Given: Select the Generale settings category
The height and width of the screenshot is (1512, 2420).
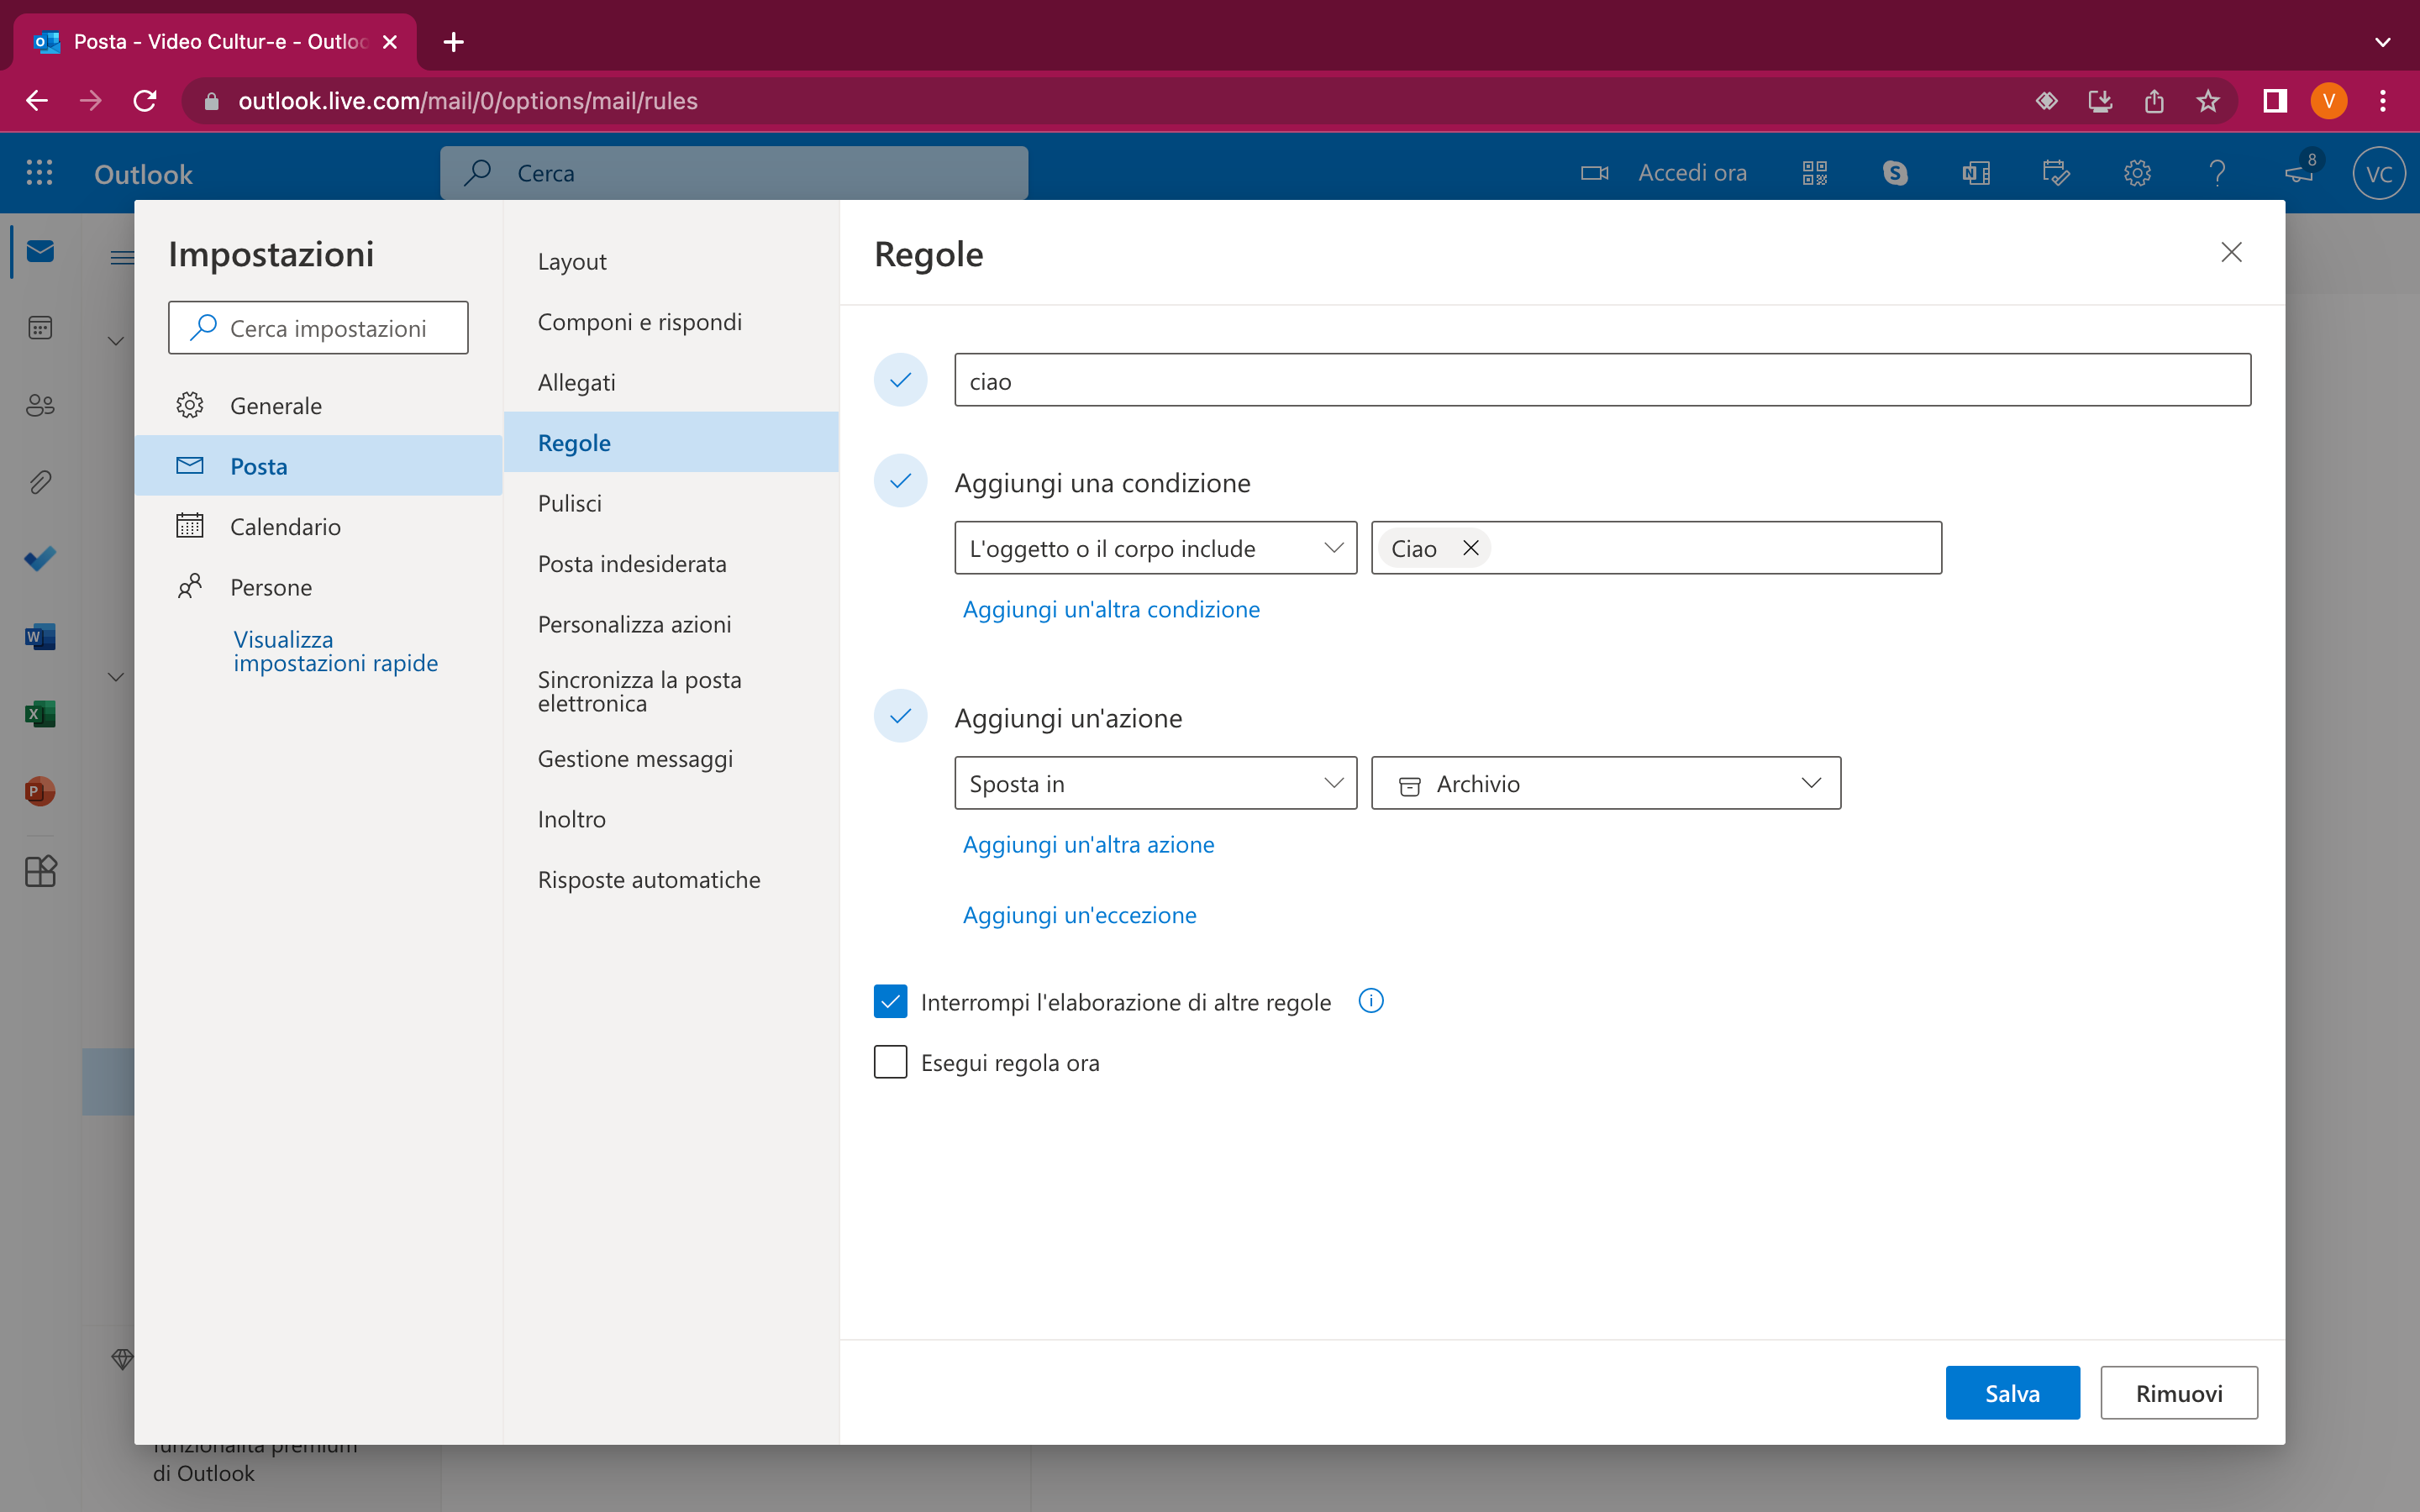Looking at the screenshot, I should pyautogui.click(x=276, y=405).
